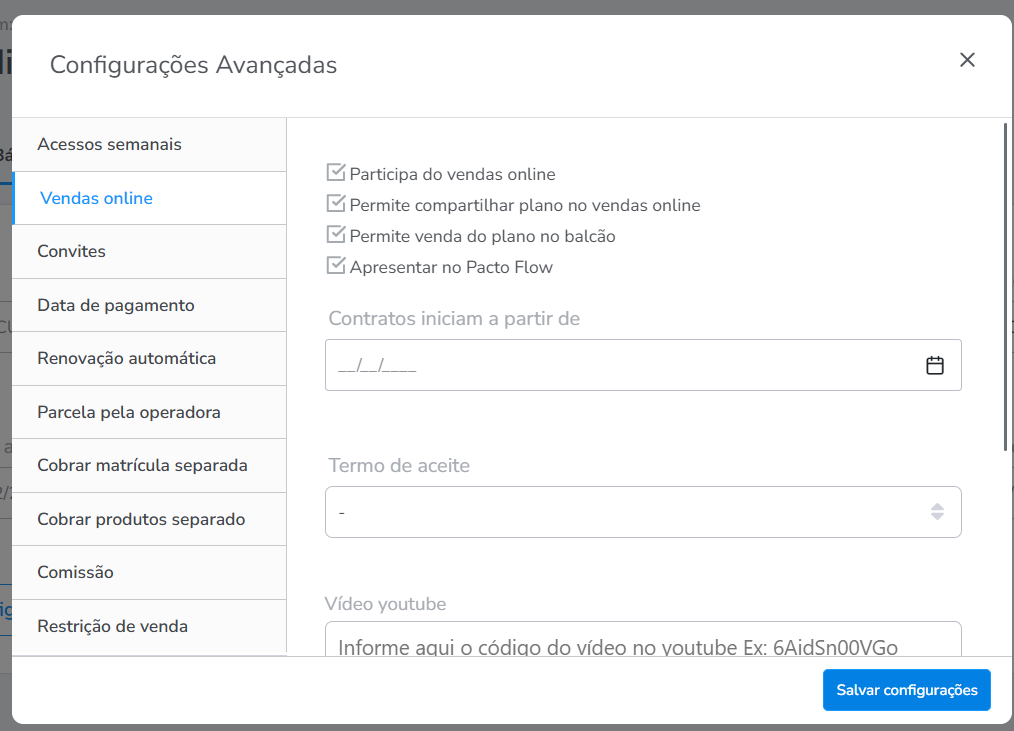1014x731 pixels.
Task: Click Salvar configurações button
Action: pos(906,690)
